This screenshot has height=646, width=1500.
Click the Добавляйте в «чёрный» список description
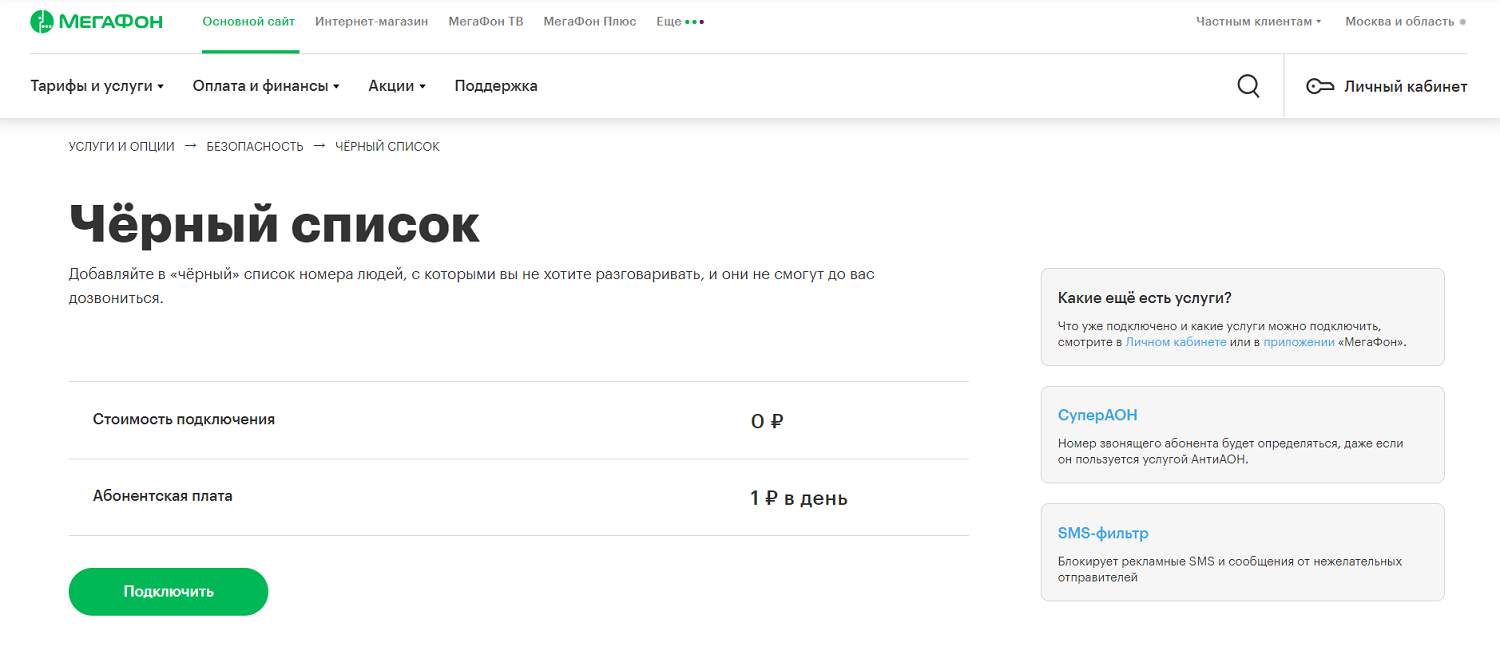pos(472,286)
